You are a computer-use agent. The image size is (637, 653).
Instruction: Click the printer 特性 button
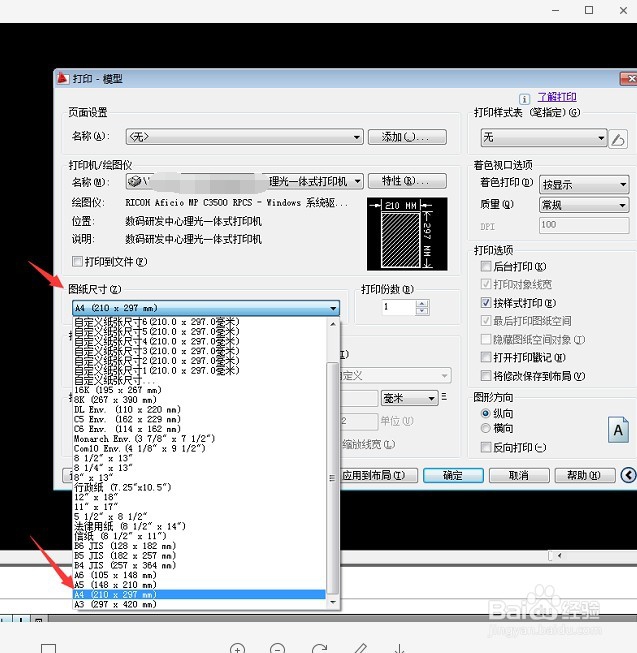pos(407,181)
